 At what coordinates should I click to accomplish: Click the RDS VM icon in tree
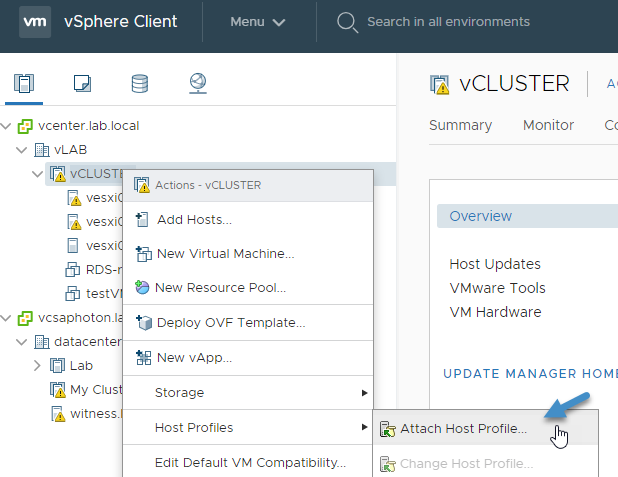(x=73, y=270)
